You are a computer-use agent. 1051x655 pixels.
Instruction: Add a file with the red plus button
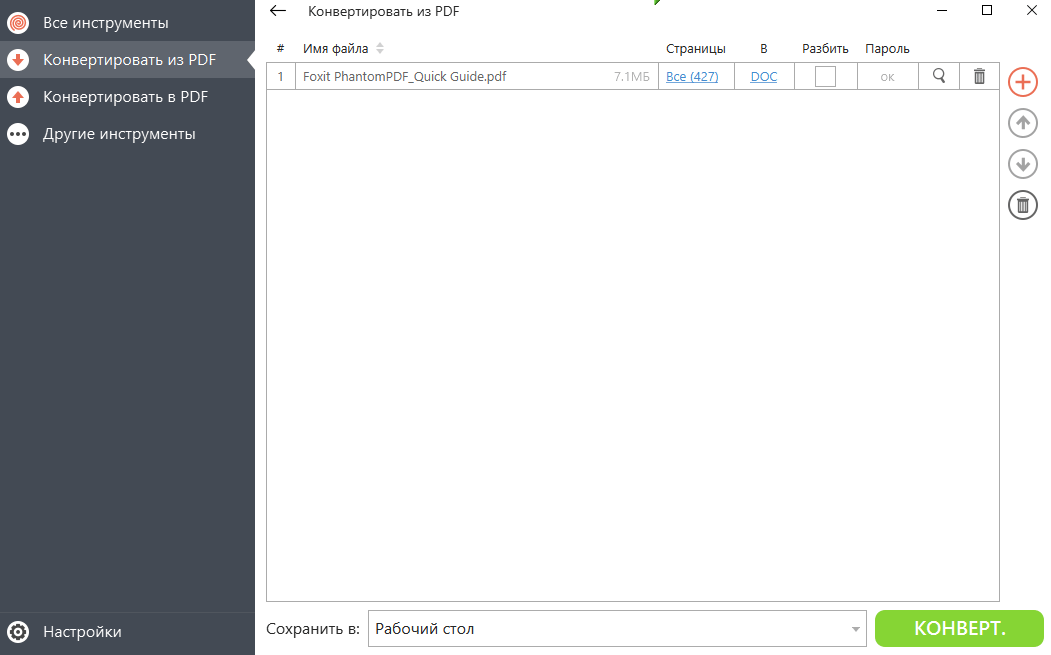pos(1023,82)
